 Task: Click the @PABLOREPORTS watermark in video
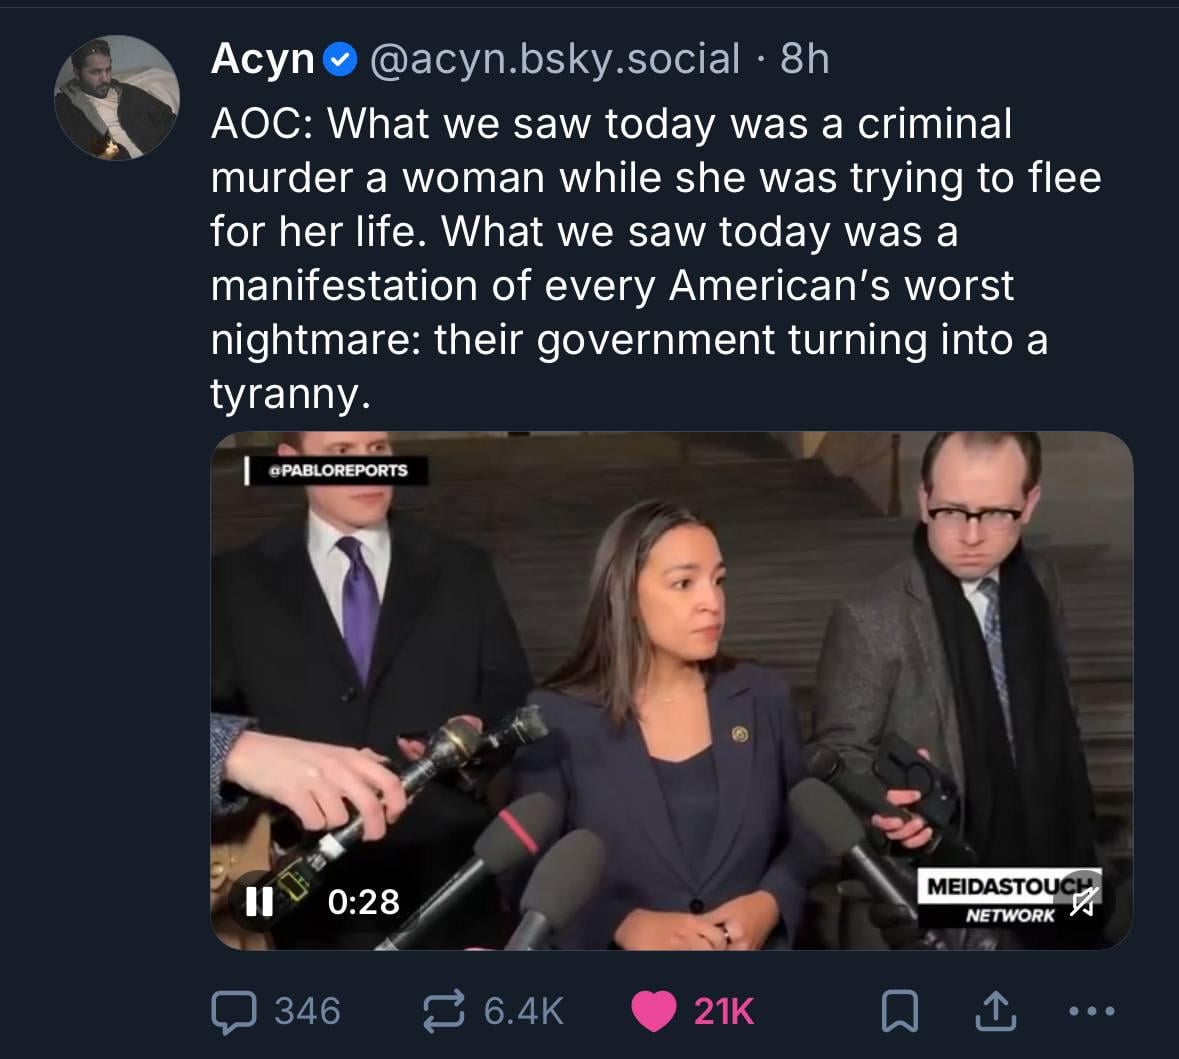click(338, 470)
